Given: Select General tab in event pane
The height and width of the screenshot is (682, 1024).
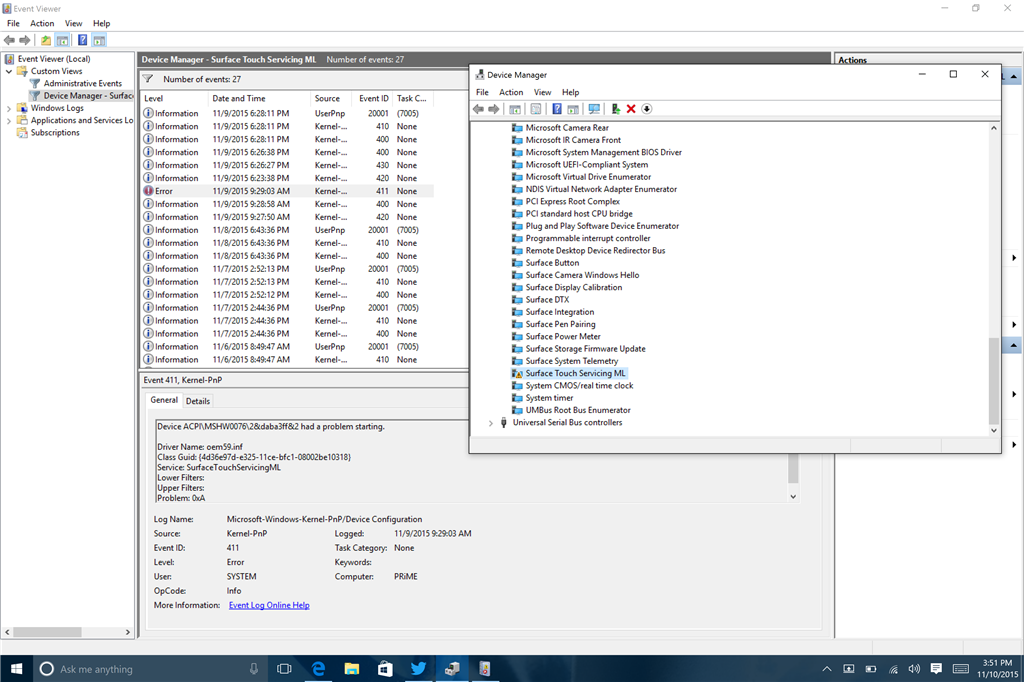Looking at the screenshot, I should click(164, 400).
